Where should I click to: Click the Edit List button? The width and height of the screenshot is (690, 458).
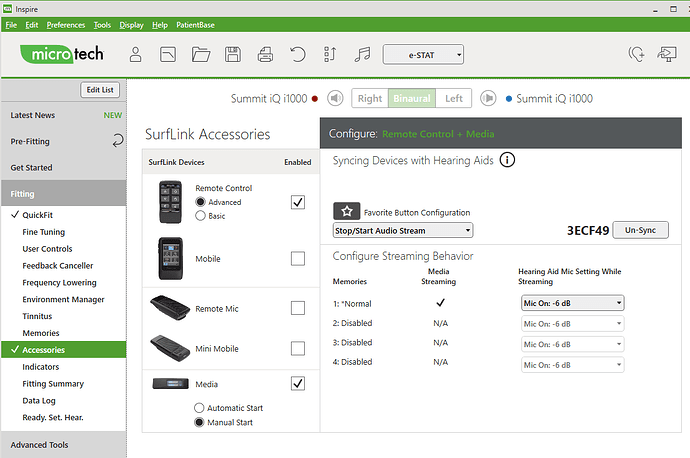[x=100, y=90]
